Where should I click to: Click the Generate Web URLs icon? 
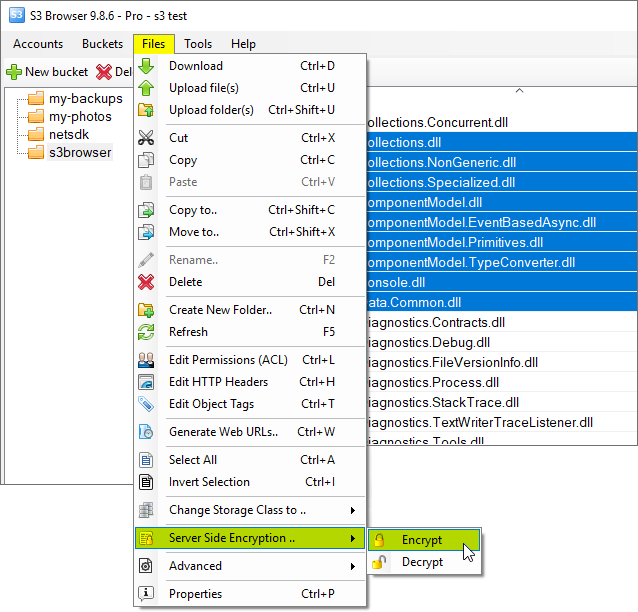[146, 432]
